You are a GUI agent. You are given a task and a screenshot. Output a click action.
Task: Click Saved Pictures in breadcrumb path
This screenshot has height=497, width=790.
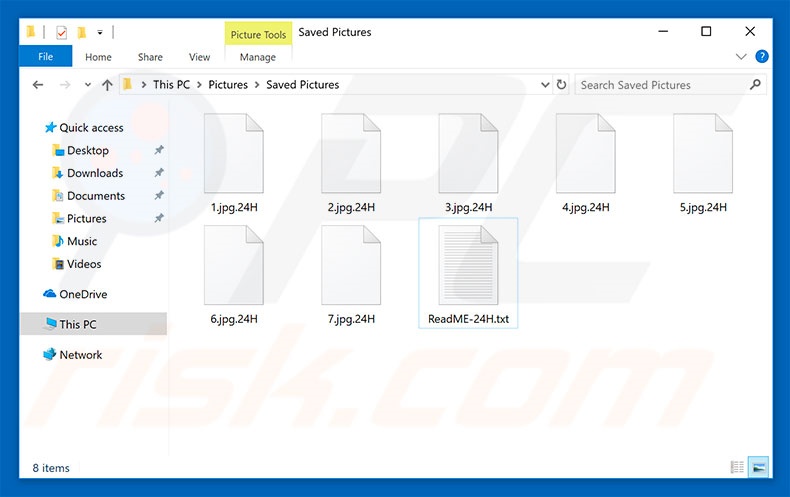[303, 85]
